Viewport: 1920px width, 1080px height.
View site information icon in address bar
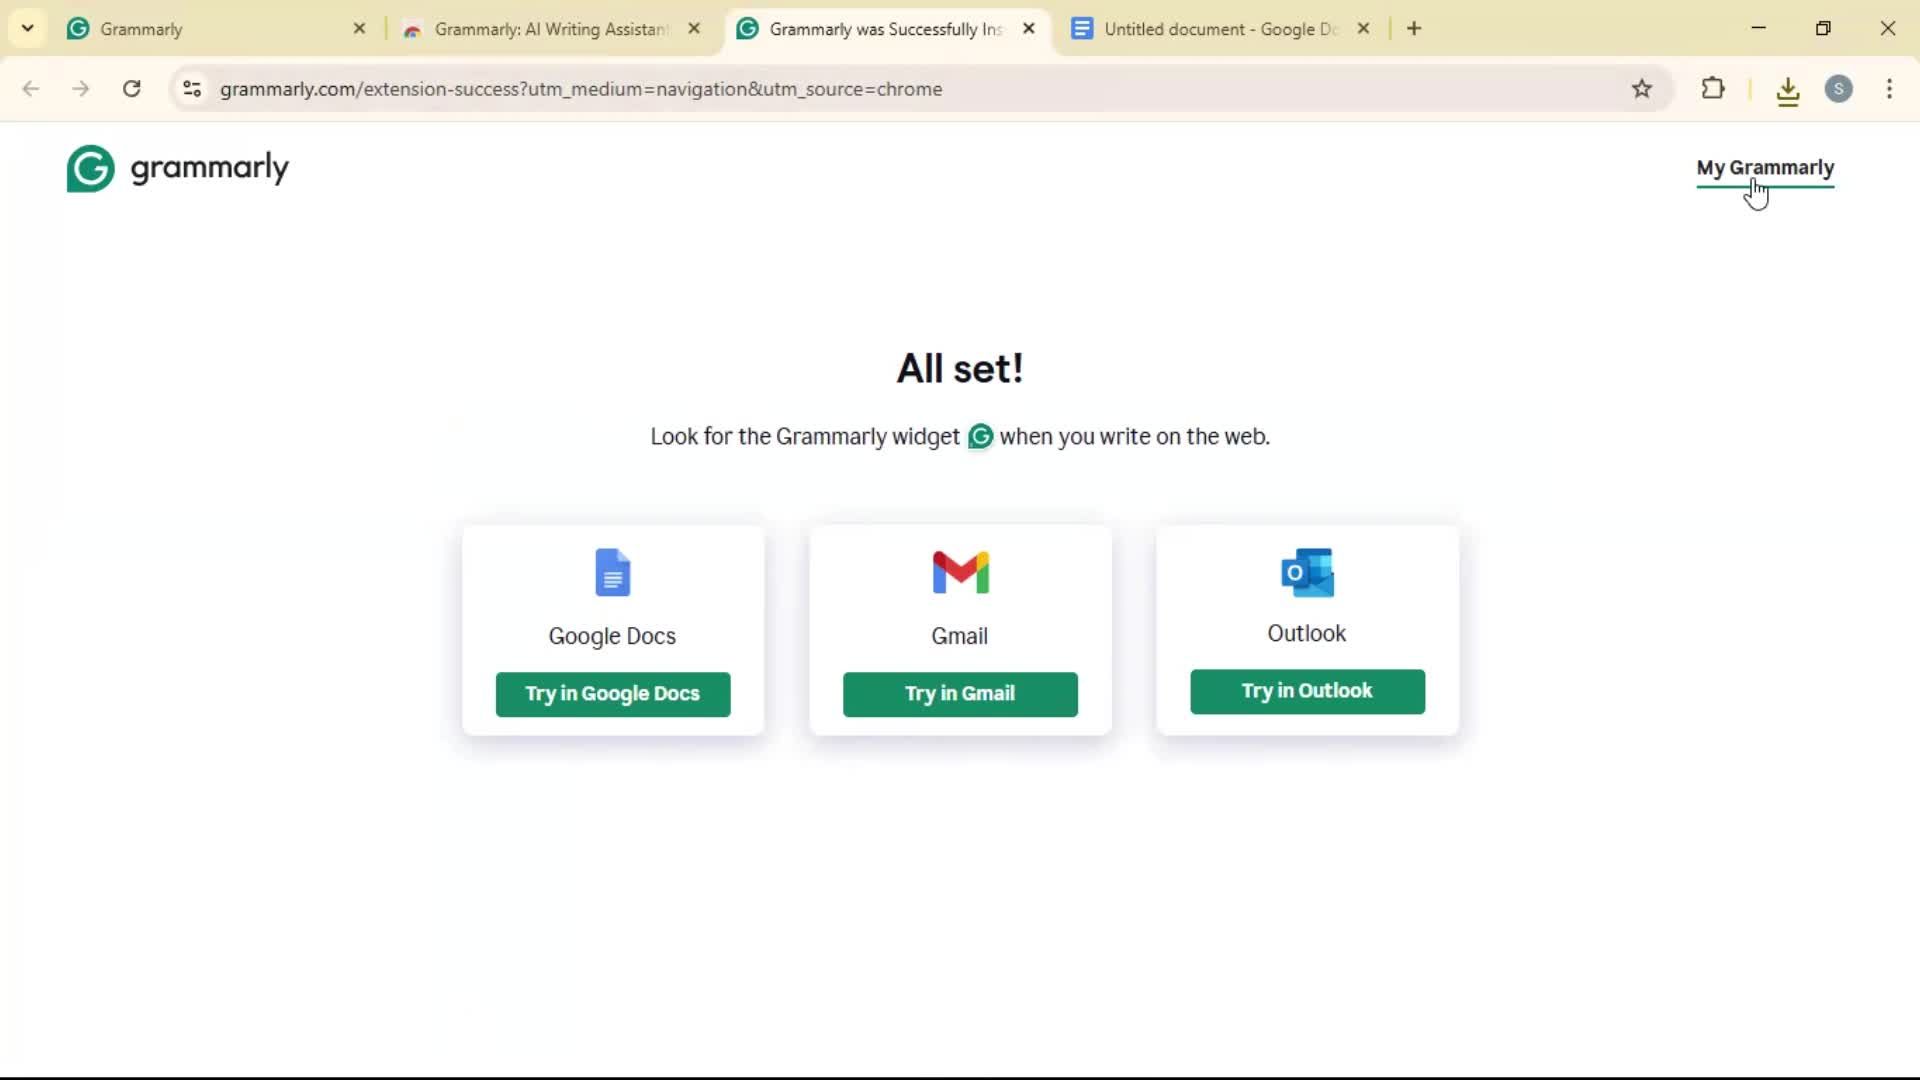192,89
